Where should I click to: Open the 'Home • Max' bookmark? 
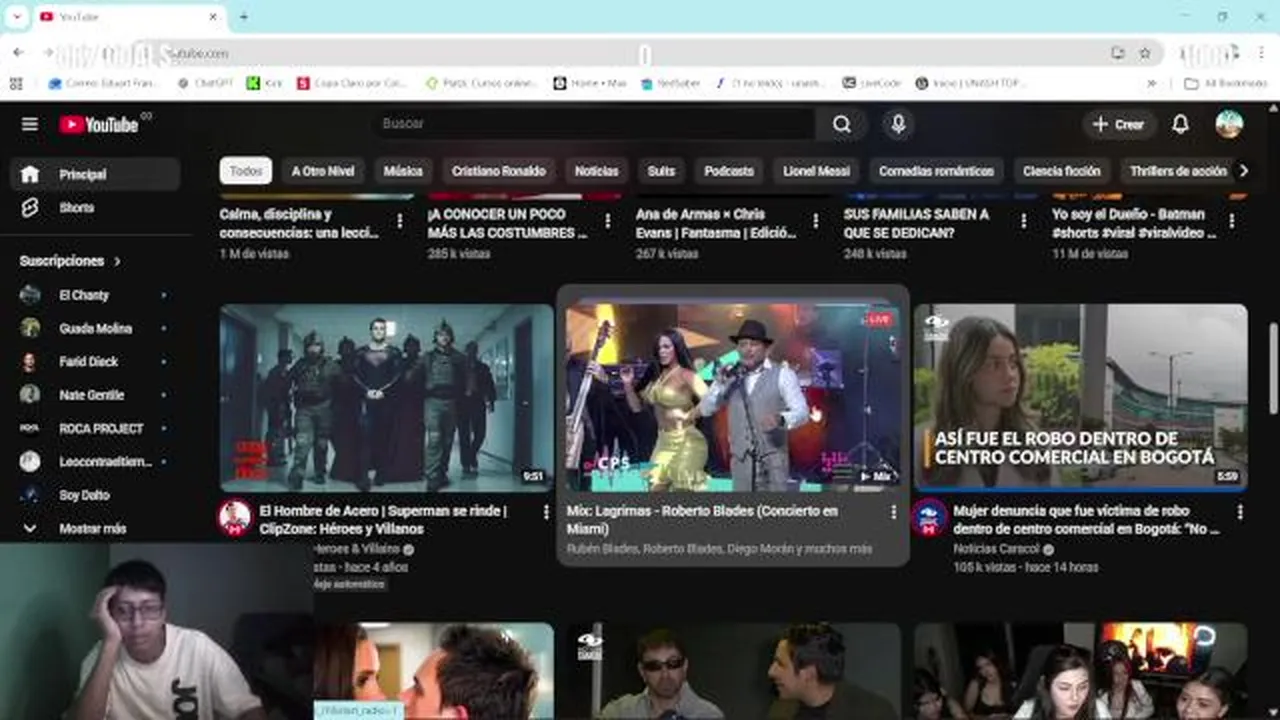pos(590,83)
